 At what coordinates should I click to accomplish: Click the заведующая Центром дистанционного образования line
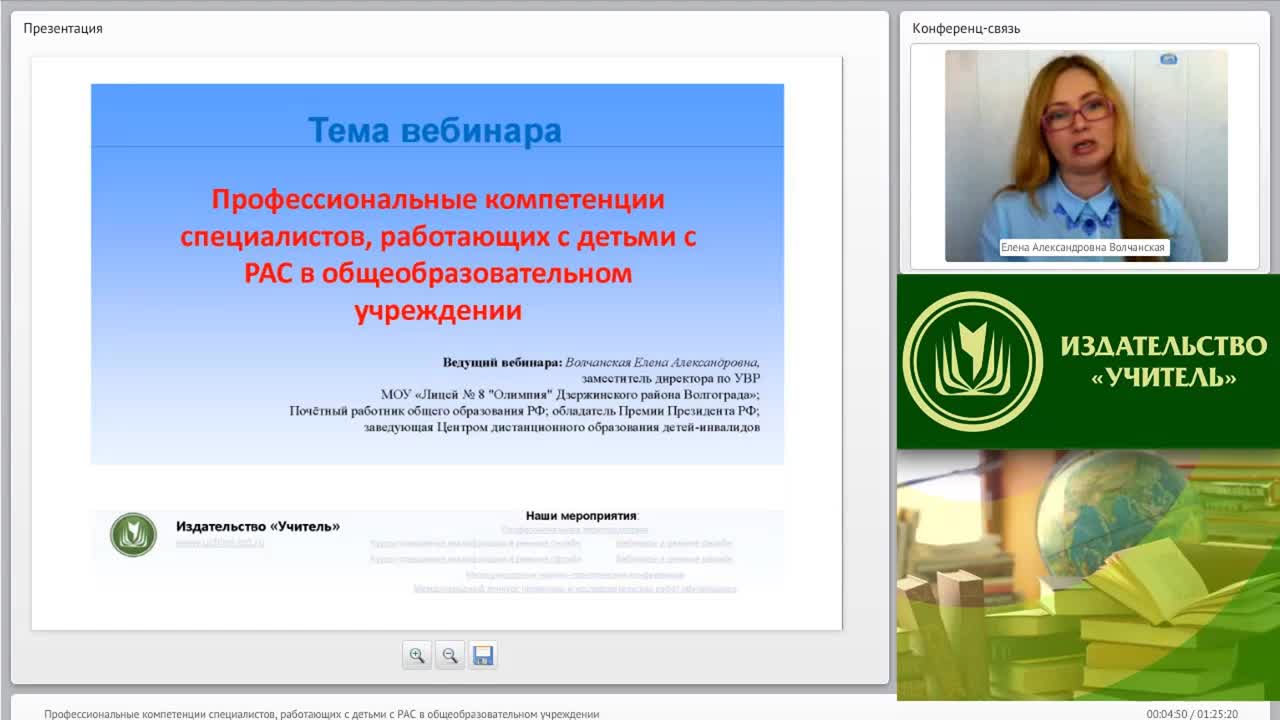click(x=562, y=426)
